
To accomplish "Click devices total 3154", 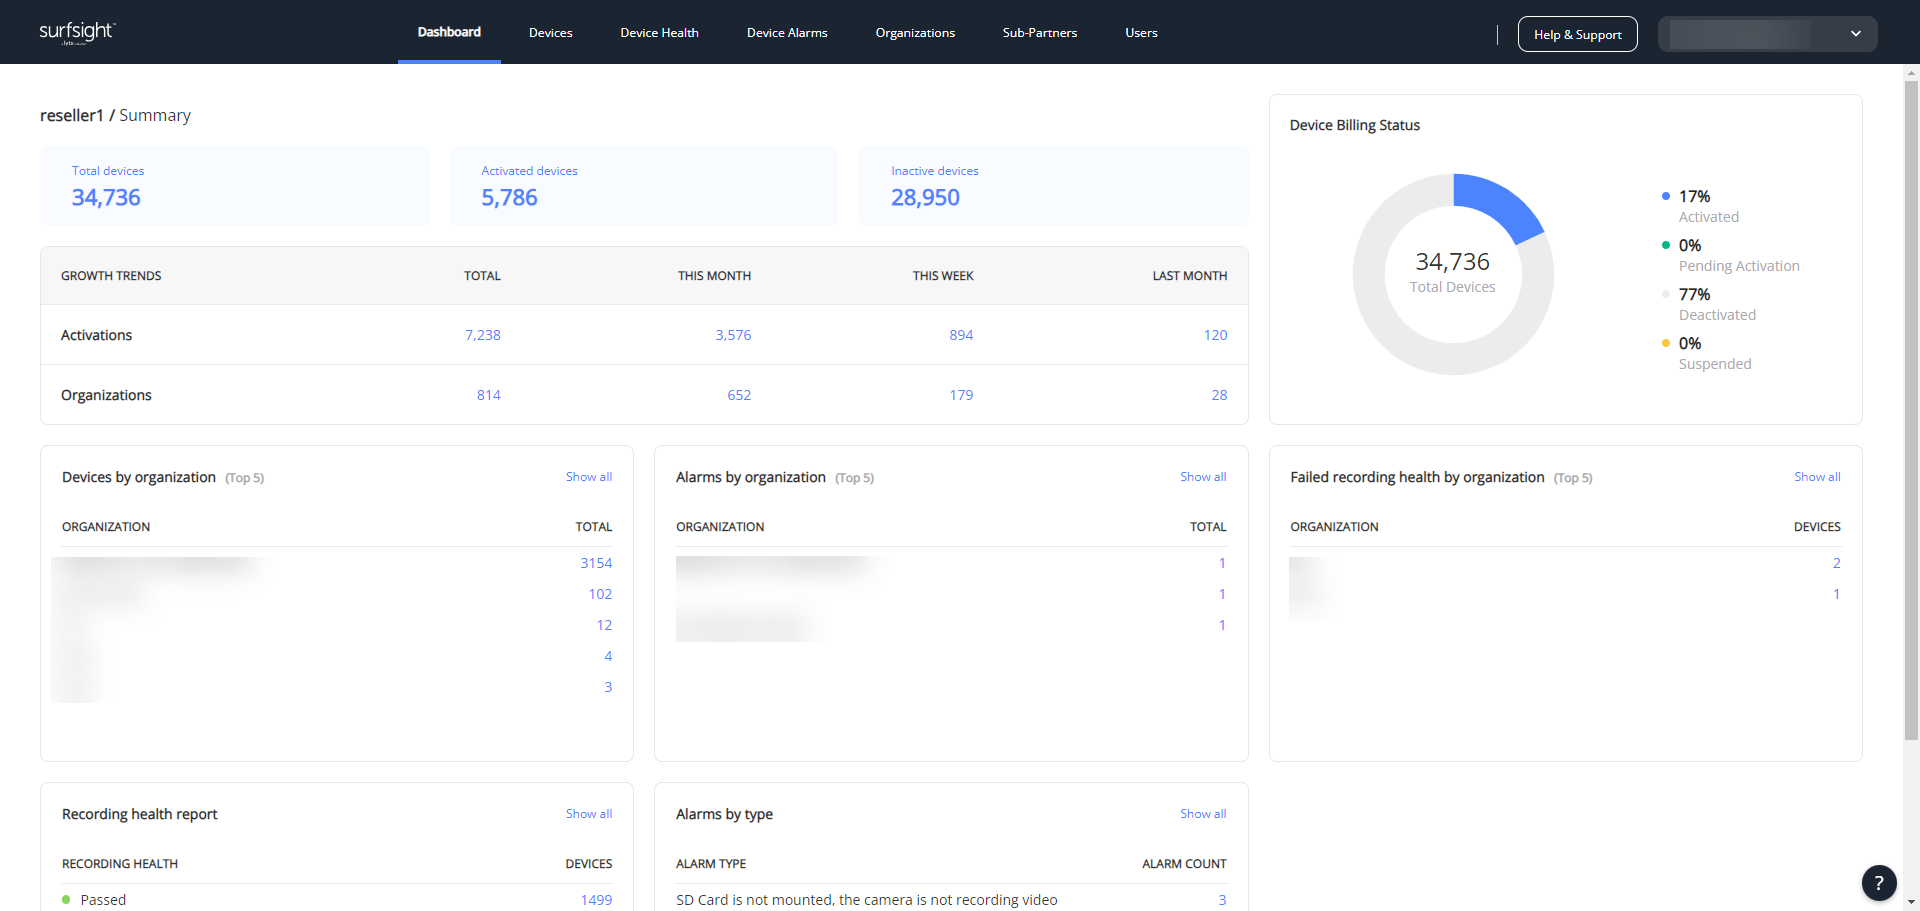I will tap(596, 563).
